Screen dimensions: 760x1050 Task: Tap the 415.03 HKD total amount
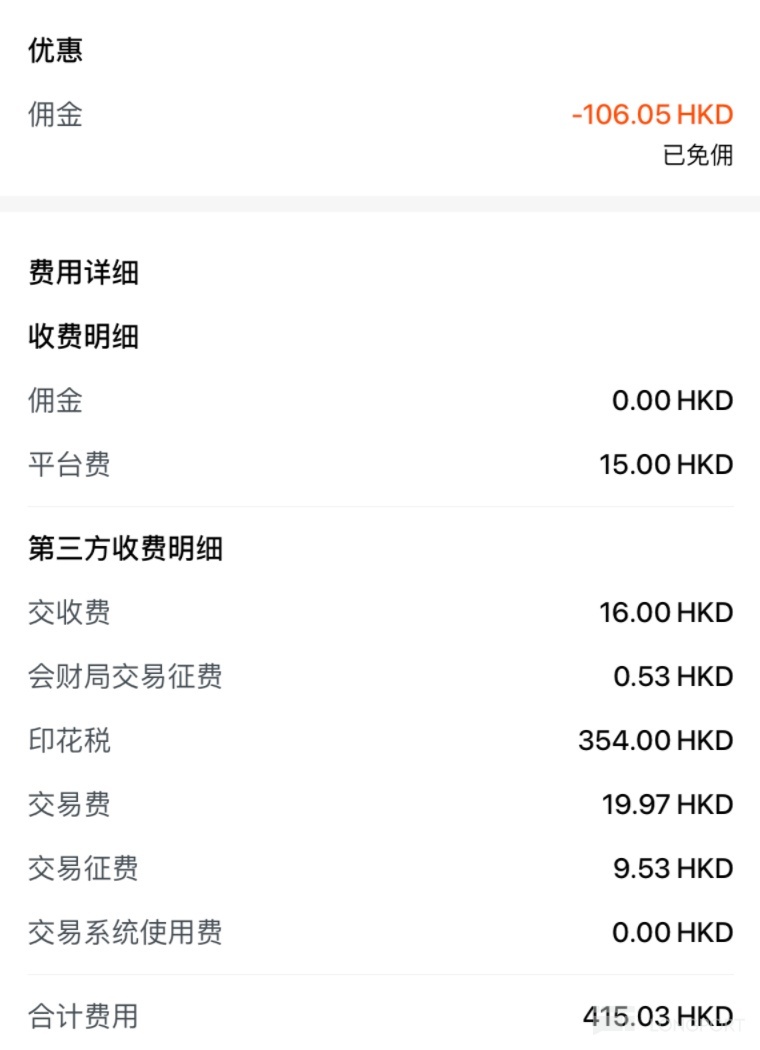pos(657,1017)
